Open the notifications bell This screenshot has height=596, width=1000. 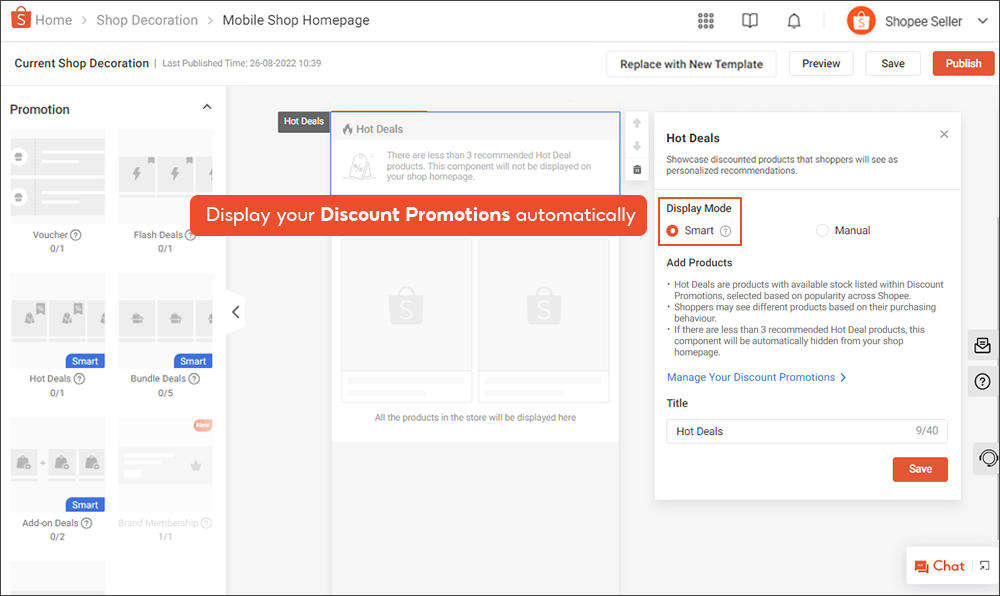[x=794, y=21]
